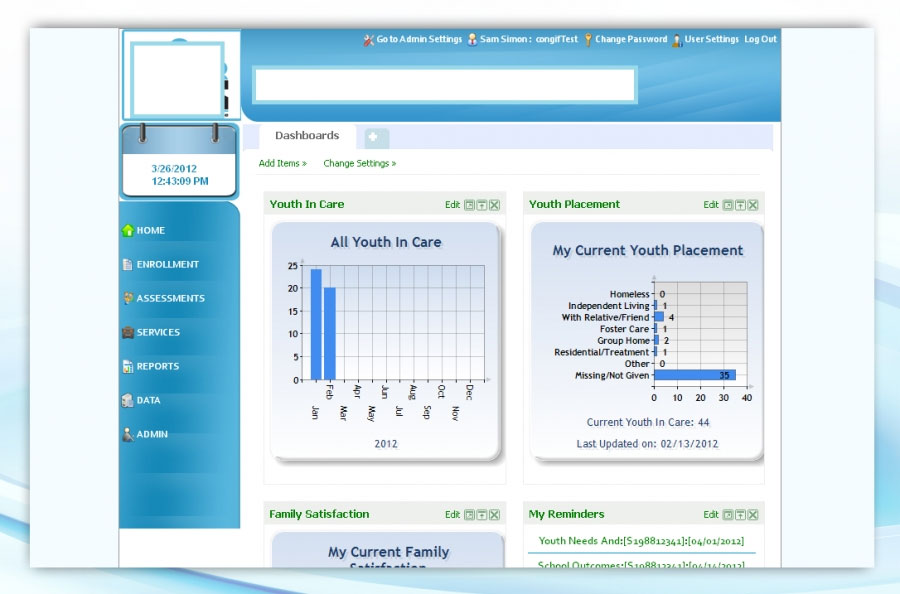Open the Youth Needs And reminder dated 04/01/2012
Image resolution: width=900 pixels, height=594 pixels.
(641, 541)
